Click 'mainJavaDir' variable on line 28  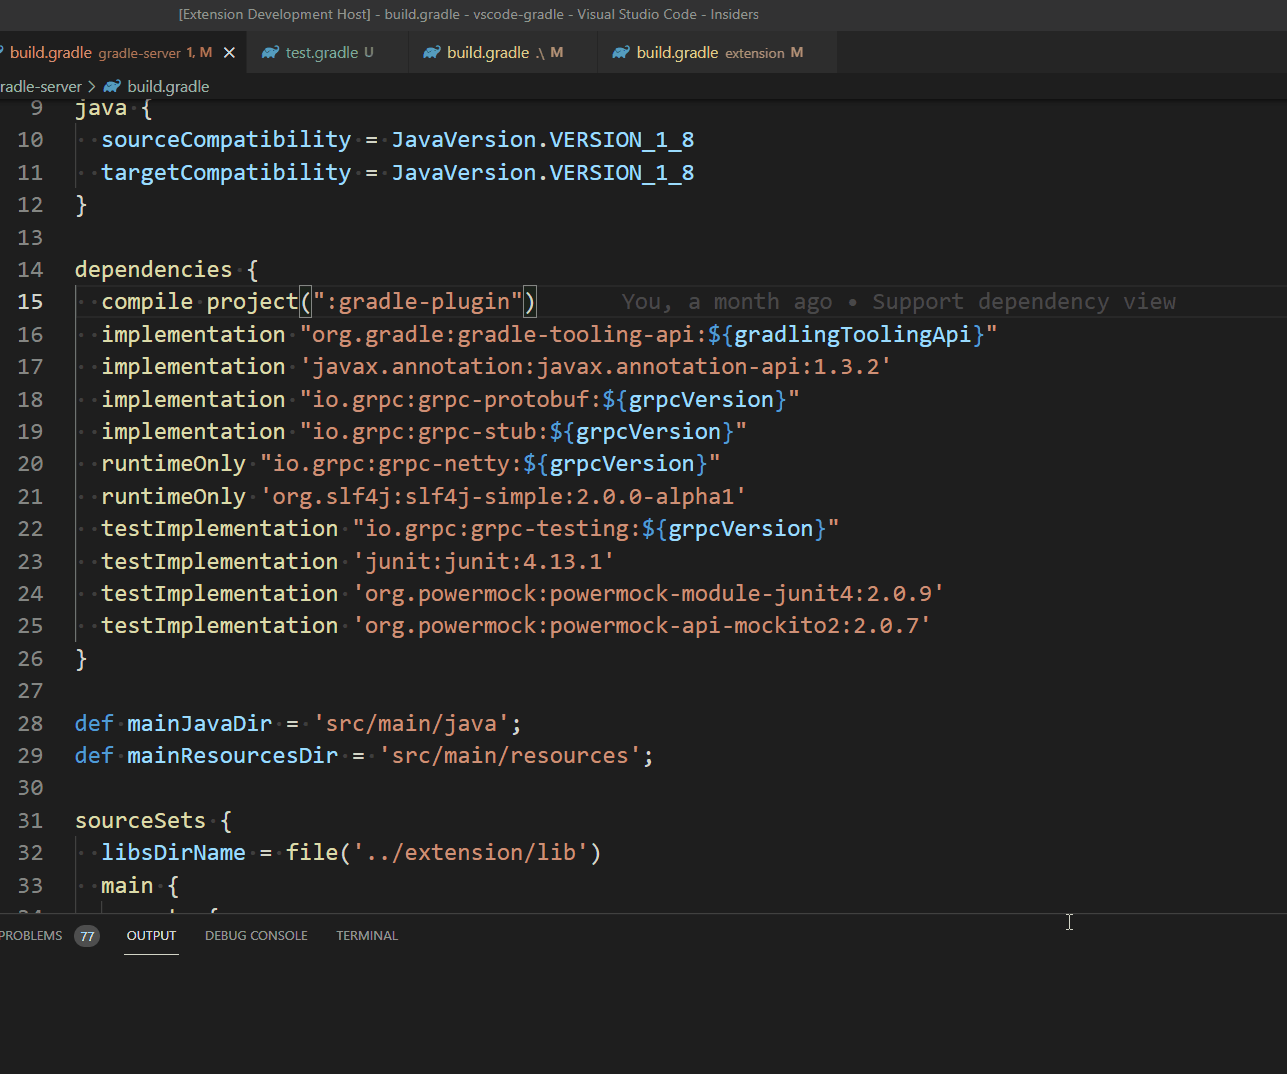coord(199,723)
